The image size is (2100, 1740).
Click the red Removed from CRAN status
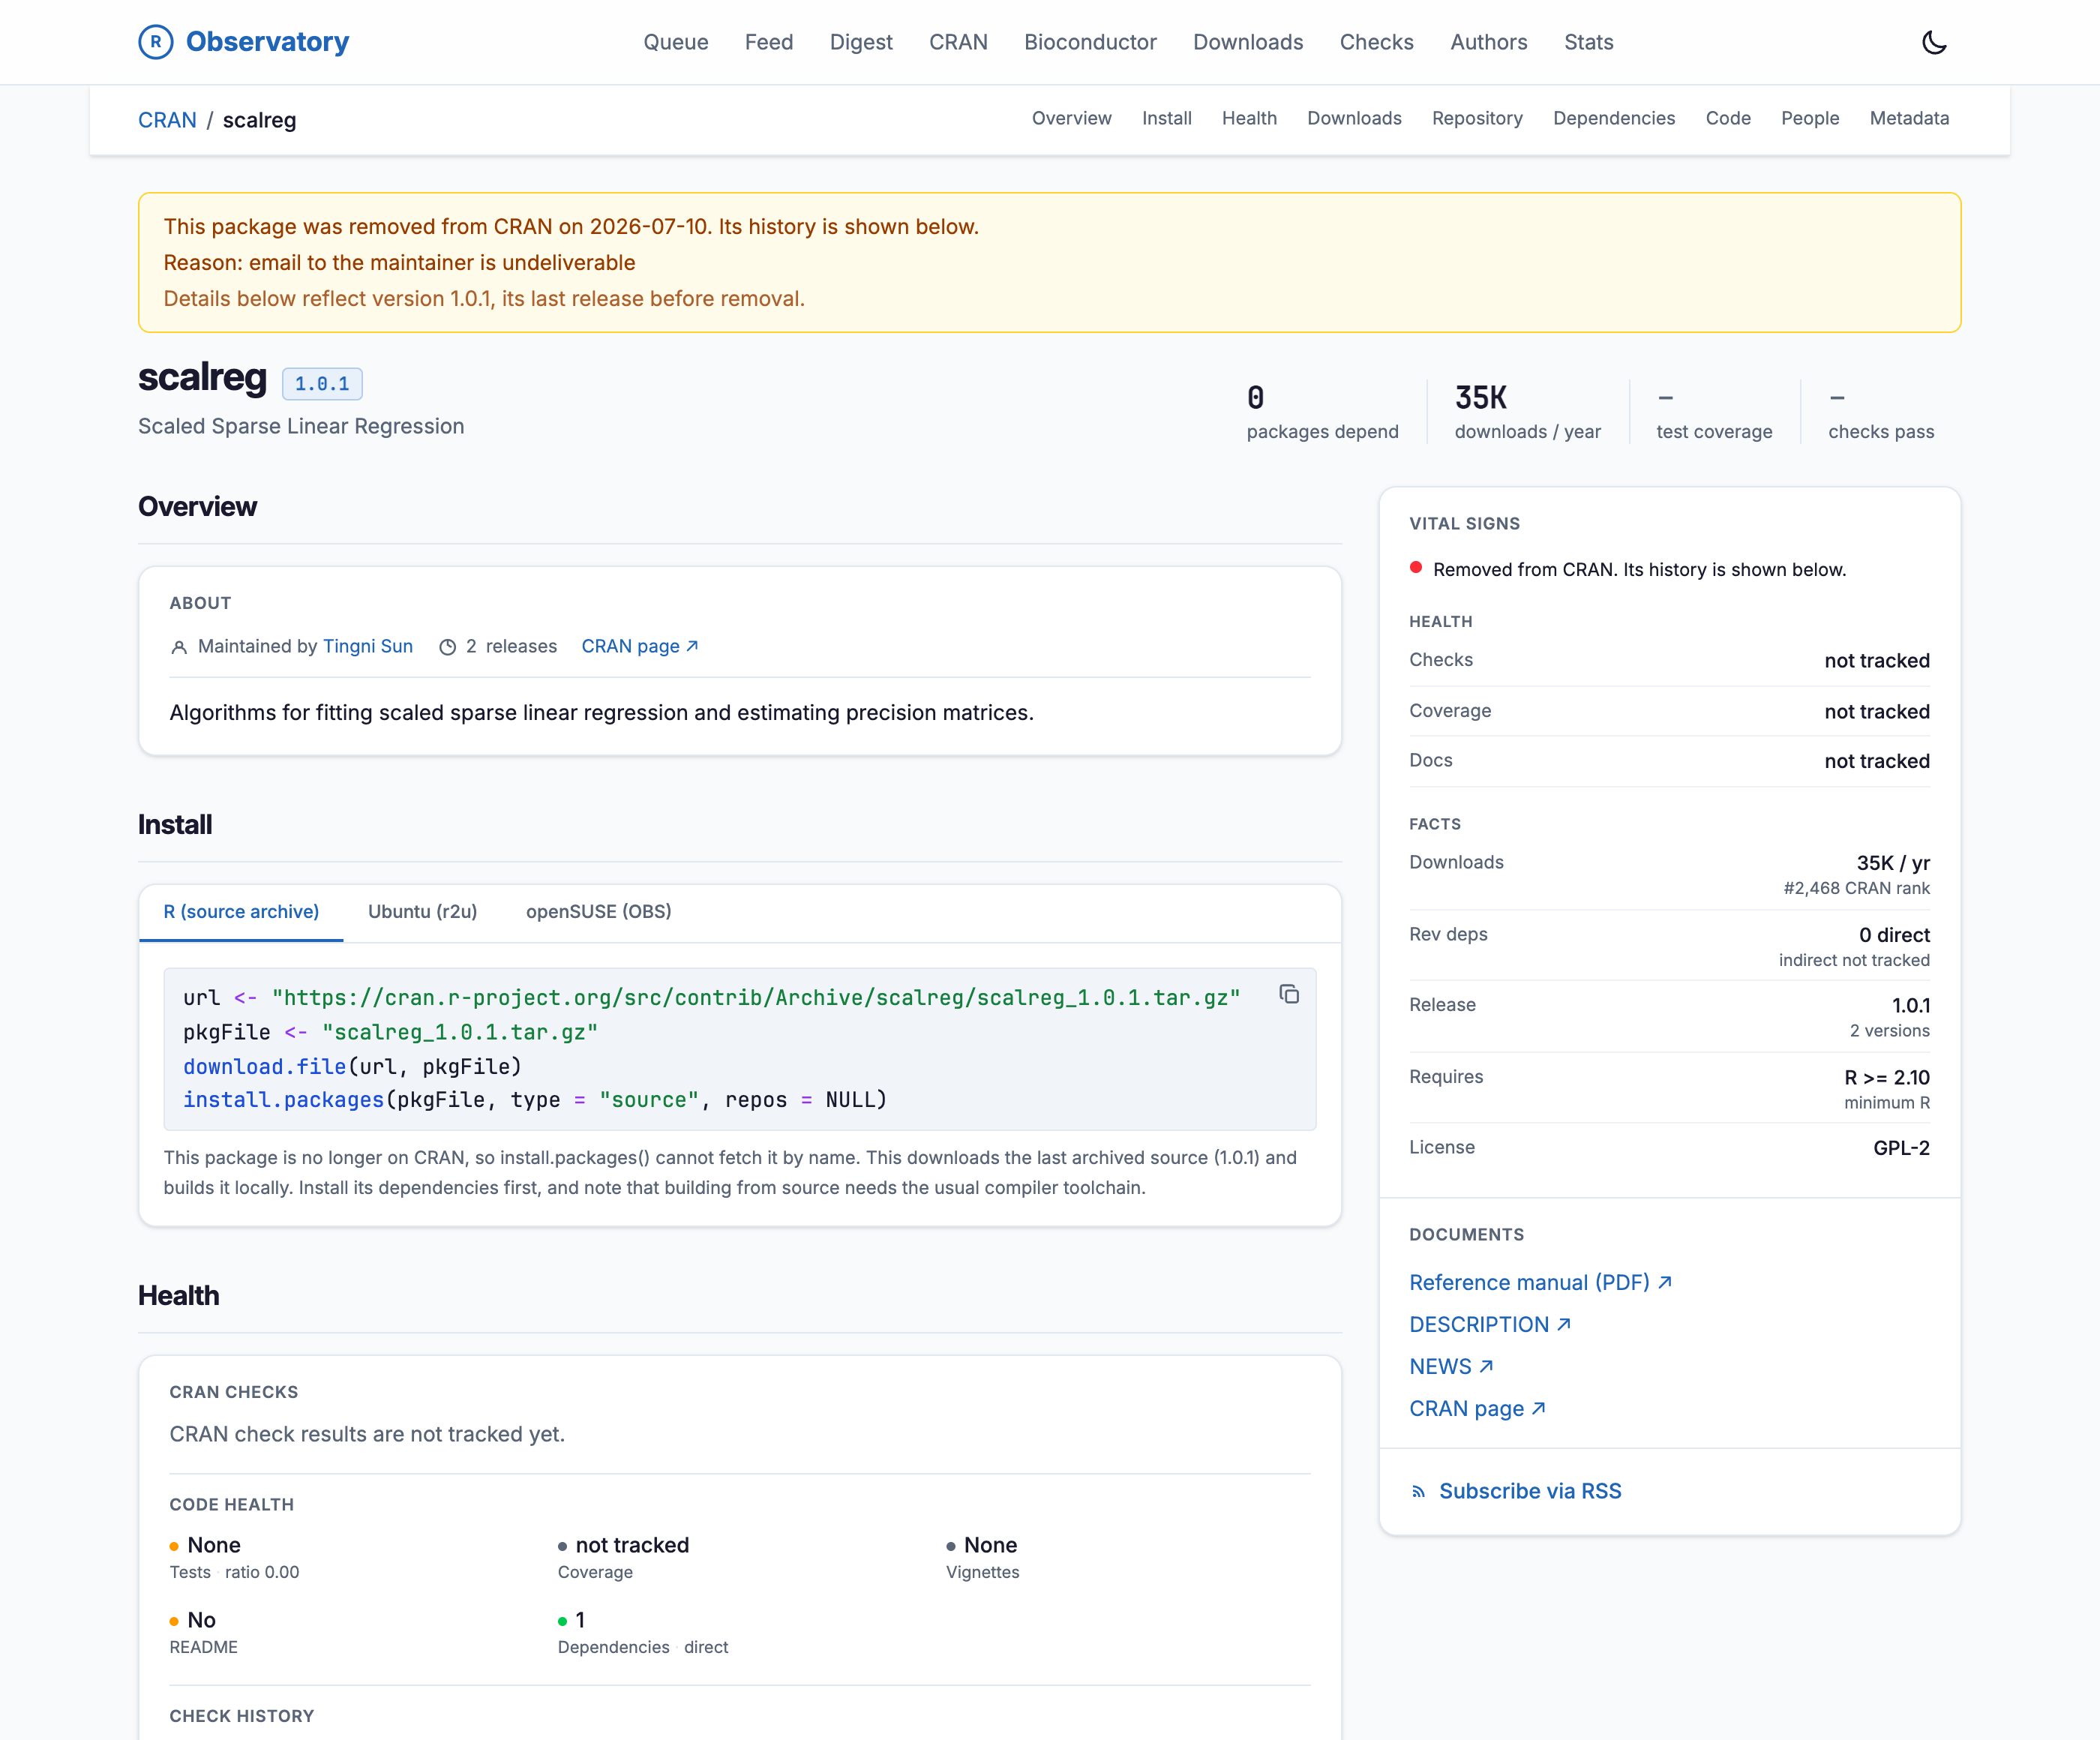click(1627, 570)
